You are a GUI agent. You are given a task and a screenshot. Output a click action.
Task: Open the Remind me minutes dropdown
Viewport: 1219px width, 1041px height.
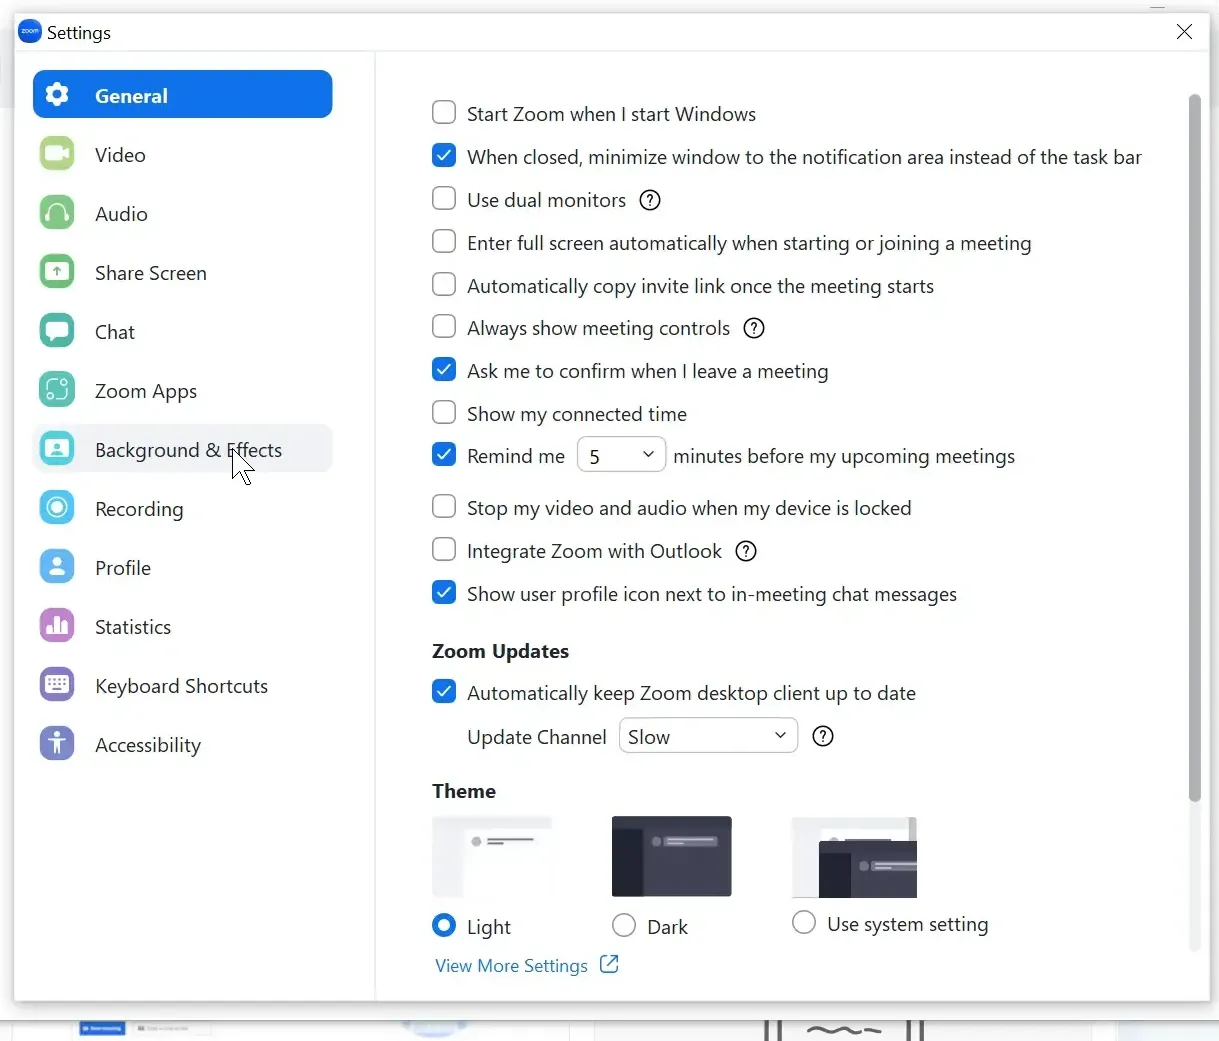coord(622,455)
